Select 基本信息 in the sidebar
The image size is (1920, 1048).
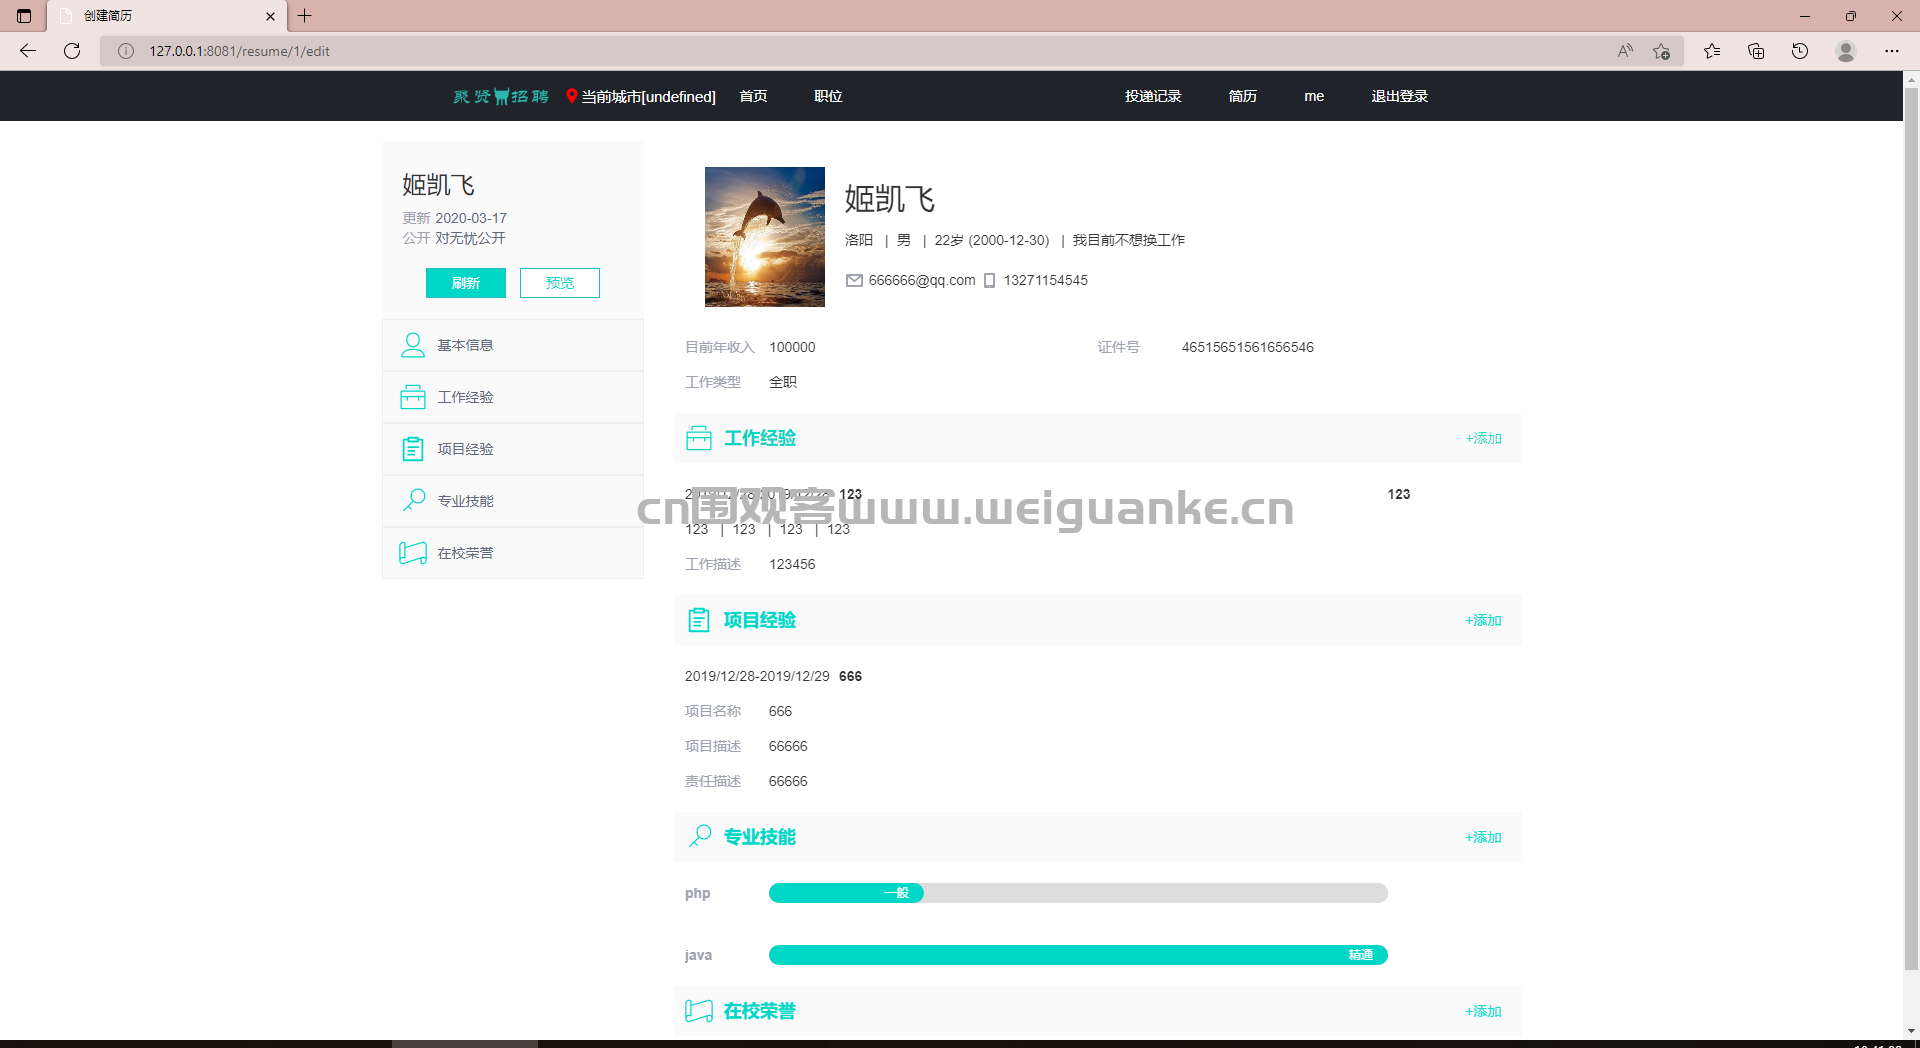(x=513, y=345)
